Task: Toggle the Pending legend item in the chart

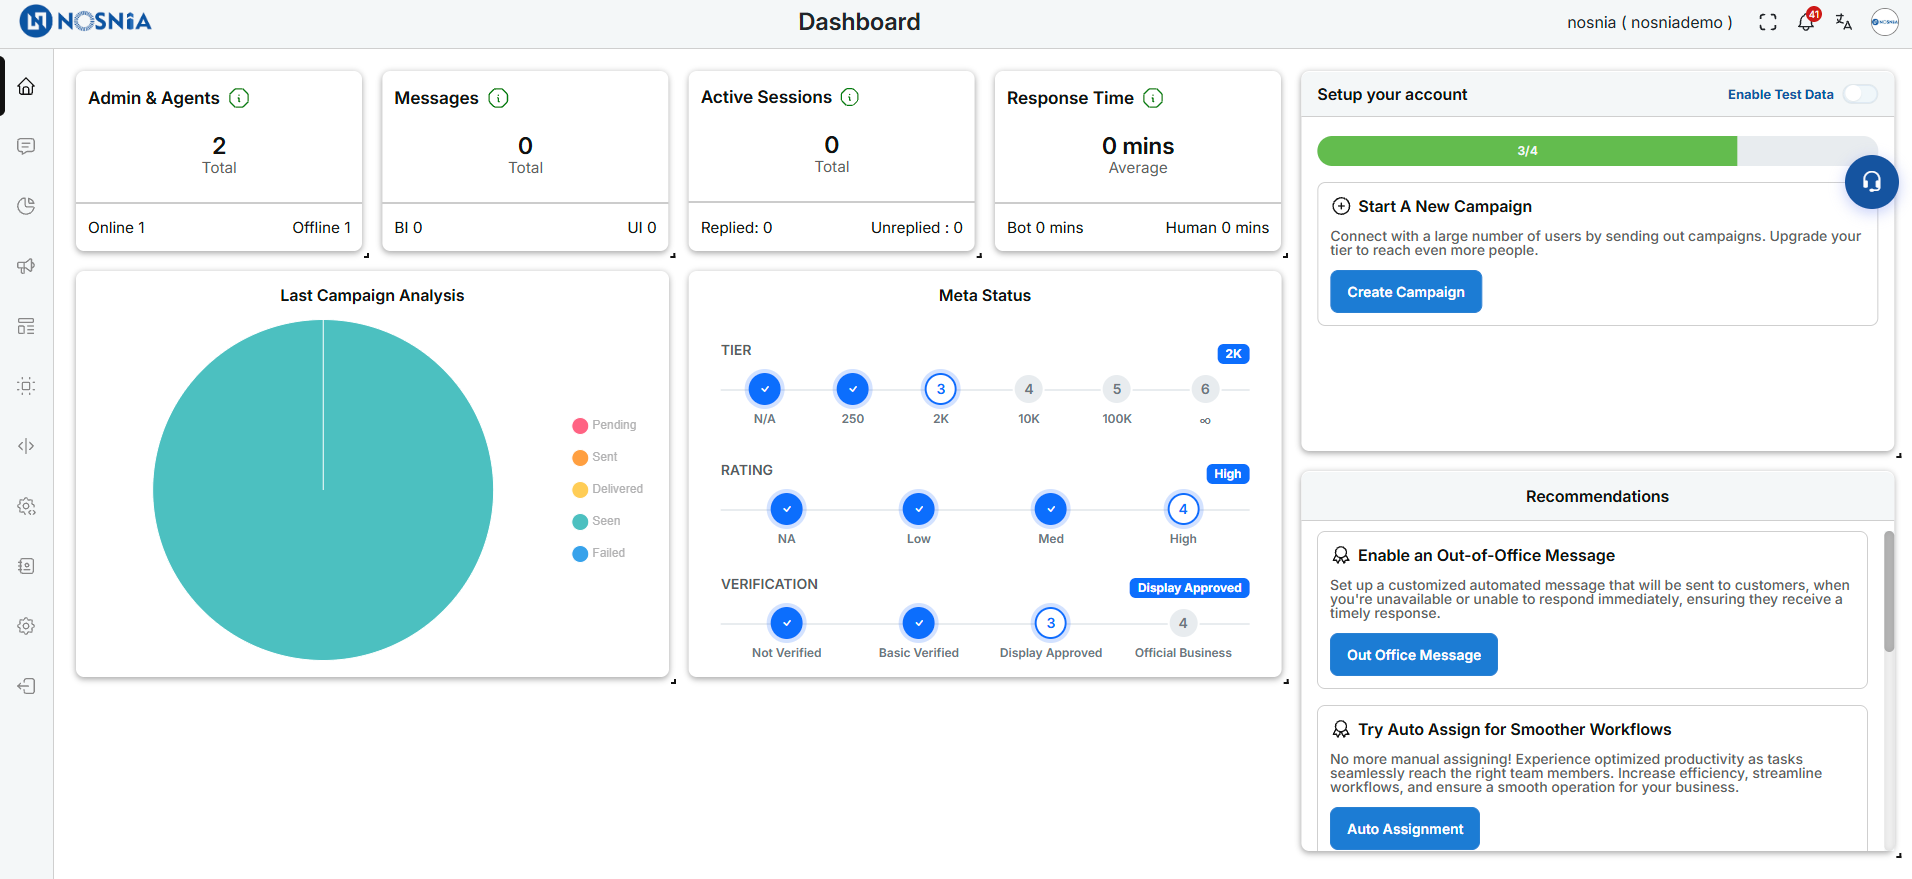Action: click(x=604, y=425)
